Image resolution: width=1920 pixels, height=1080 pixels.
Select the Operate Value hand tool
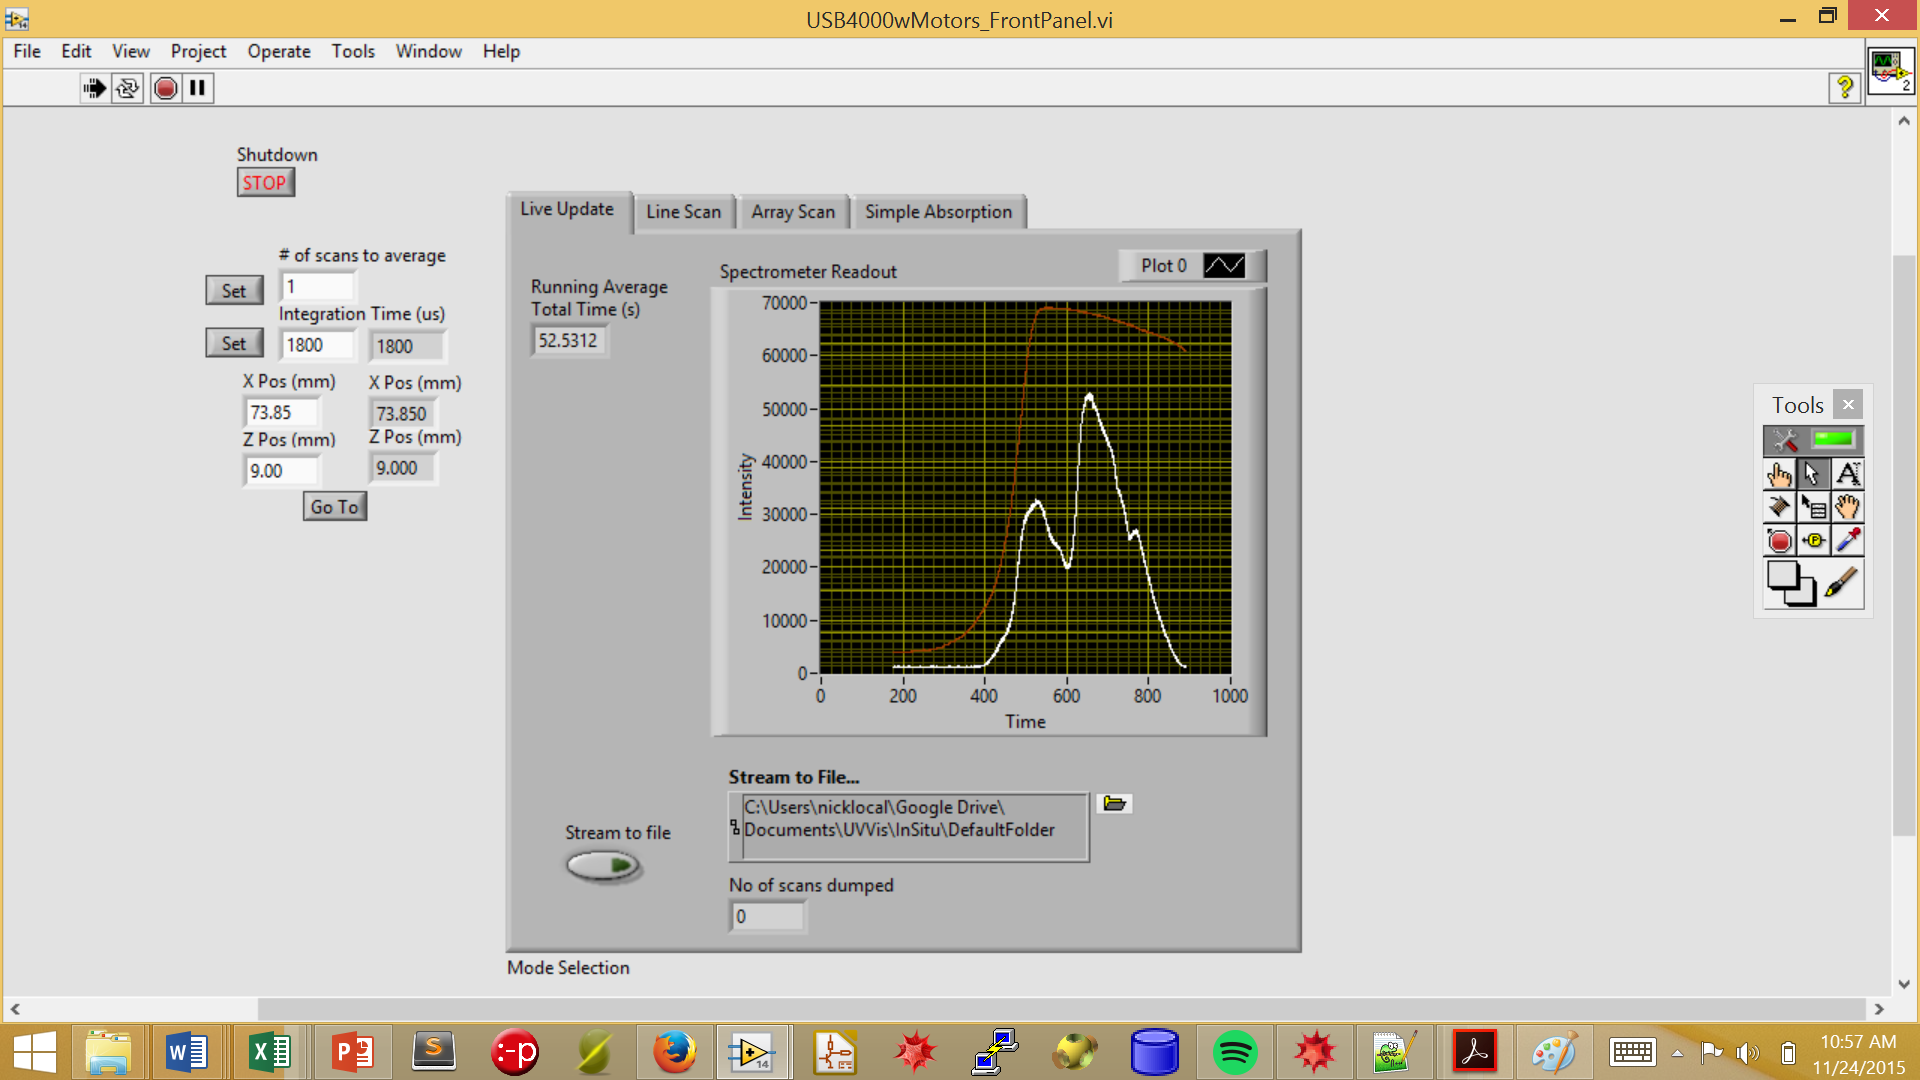pos(1779,474)
